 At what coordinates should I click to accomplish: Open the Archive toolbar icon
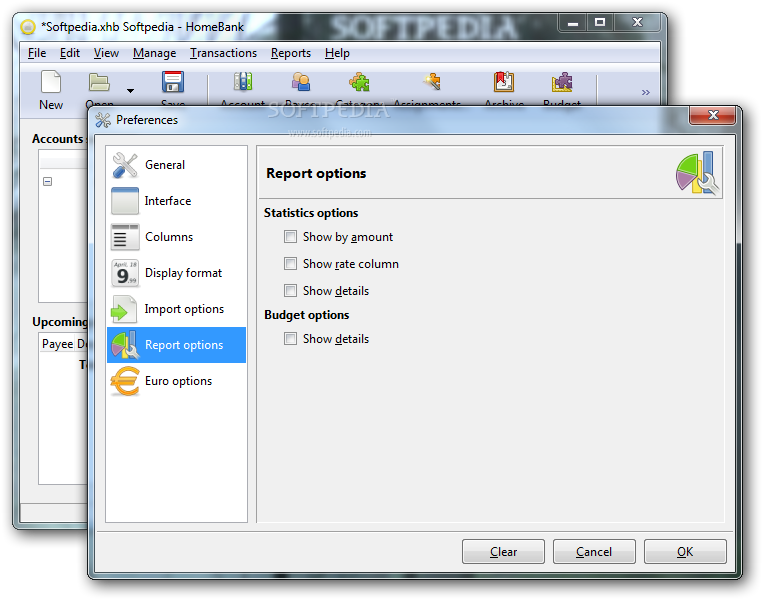click(504, 82)
